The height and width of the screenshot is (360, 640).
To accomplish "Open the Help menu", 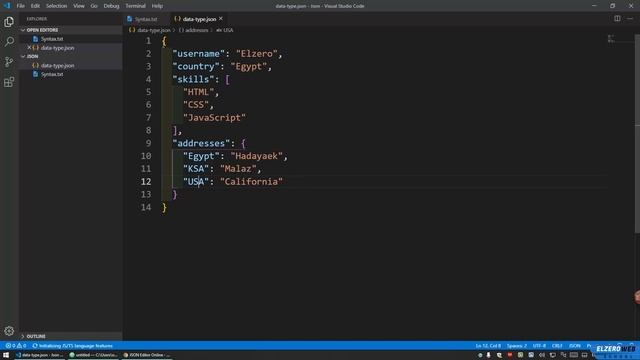I will click(157, 6).
